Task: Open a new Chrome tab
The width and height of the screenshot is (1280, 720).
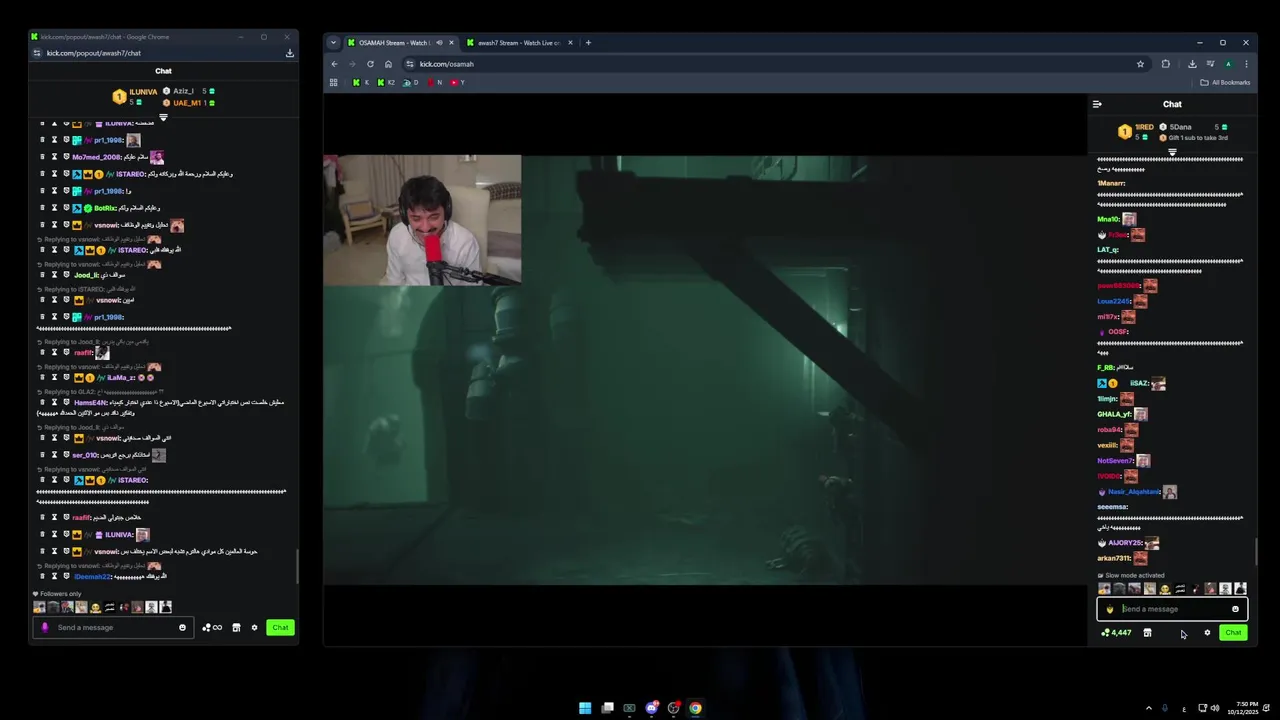Action: click(588, 43)
